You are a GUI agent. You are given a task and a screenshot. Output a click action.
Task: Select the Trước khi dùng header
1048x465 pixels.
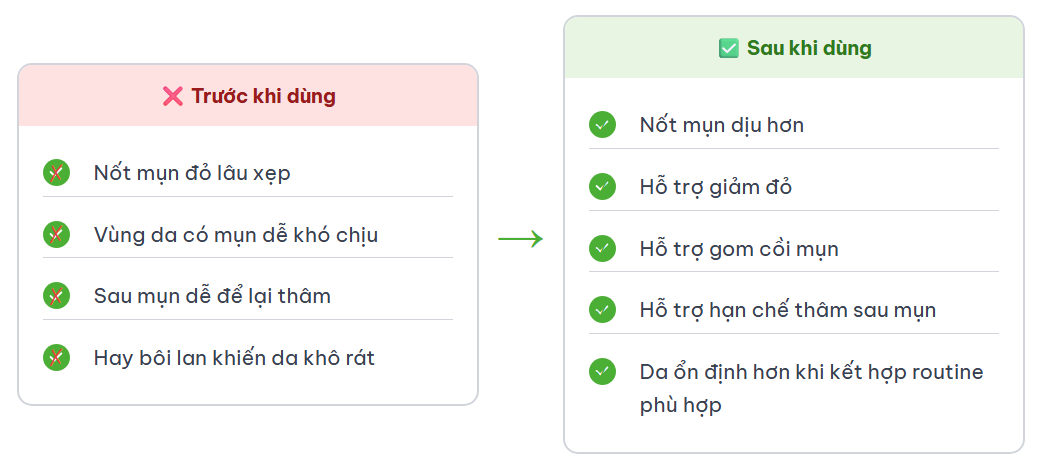click(x=248, y=96)
